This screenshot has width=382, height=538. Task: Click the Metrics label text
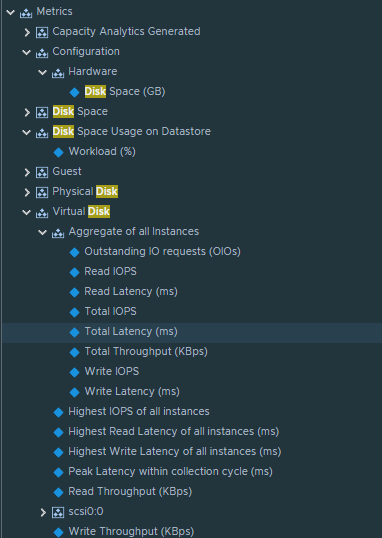54,11
